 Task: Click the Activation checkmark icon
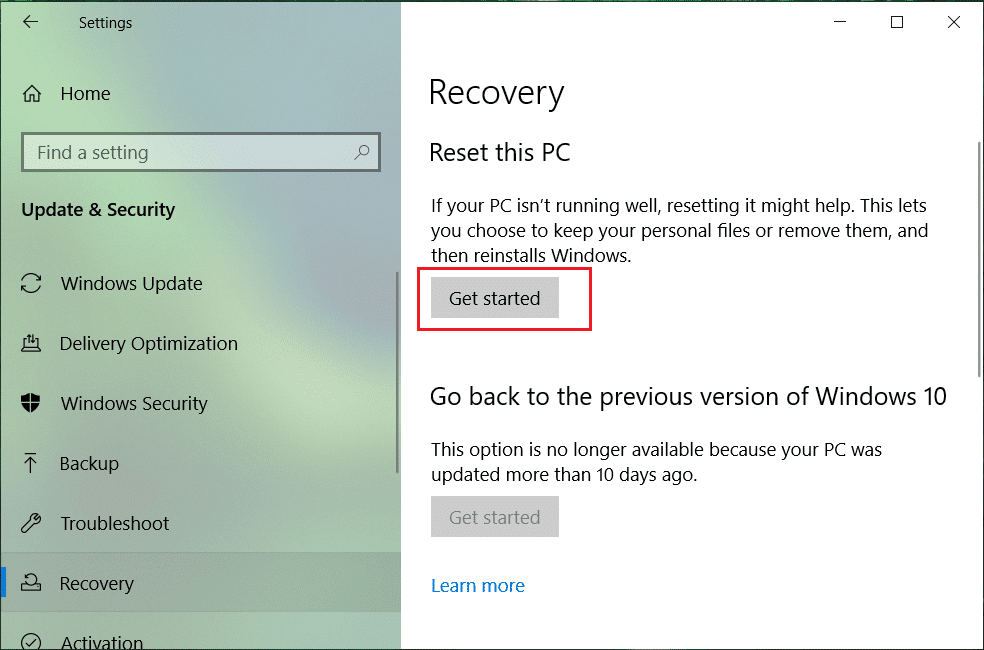[x=32, y=641]
